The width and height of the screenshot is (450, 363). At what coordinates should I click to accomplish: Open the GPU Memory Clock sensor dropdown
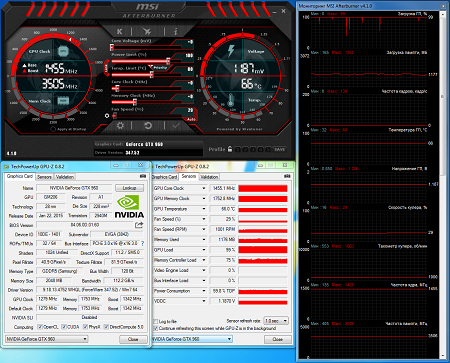point(204,198)
